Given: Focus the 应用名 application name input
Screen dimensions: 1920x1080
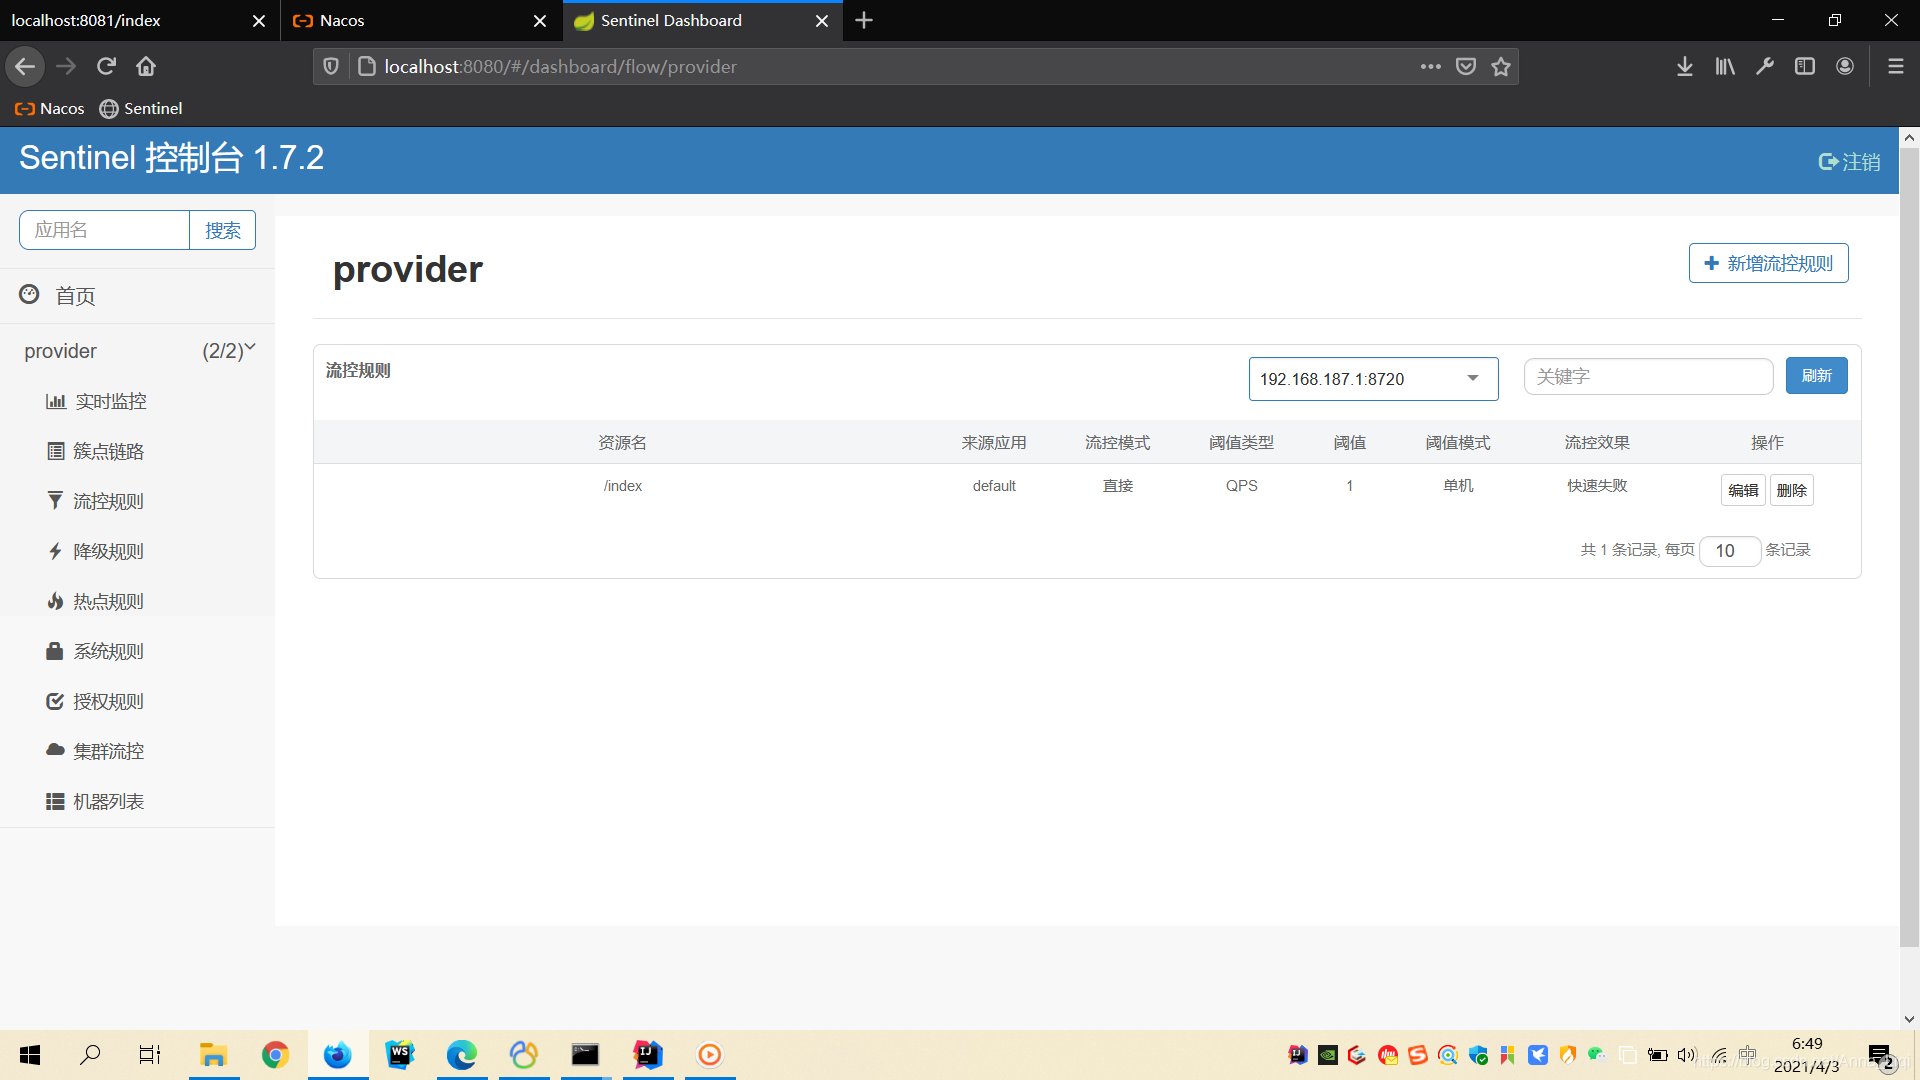Looking at the screenshot, I should (104, 230).
